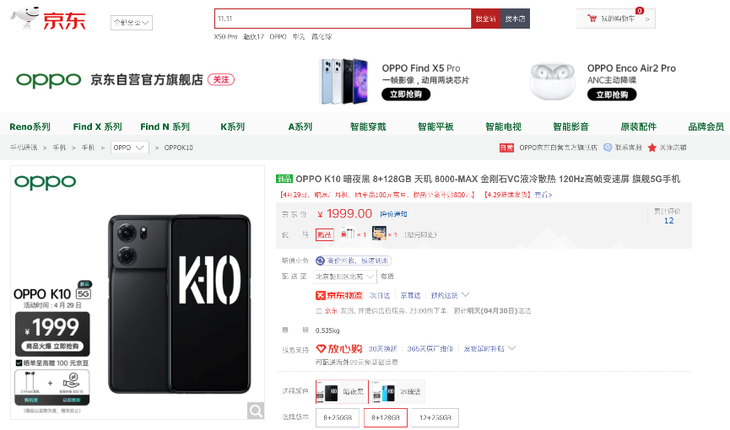Select the 8+256GB version option

point(338,417)
